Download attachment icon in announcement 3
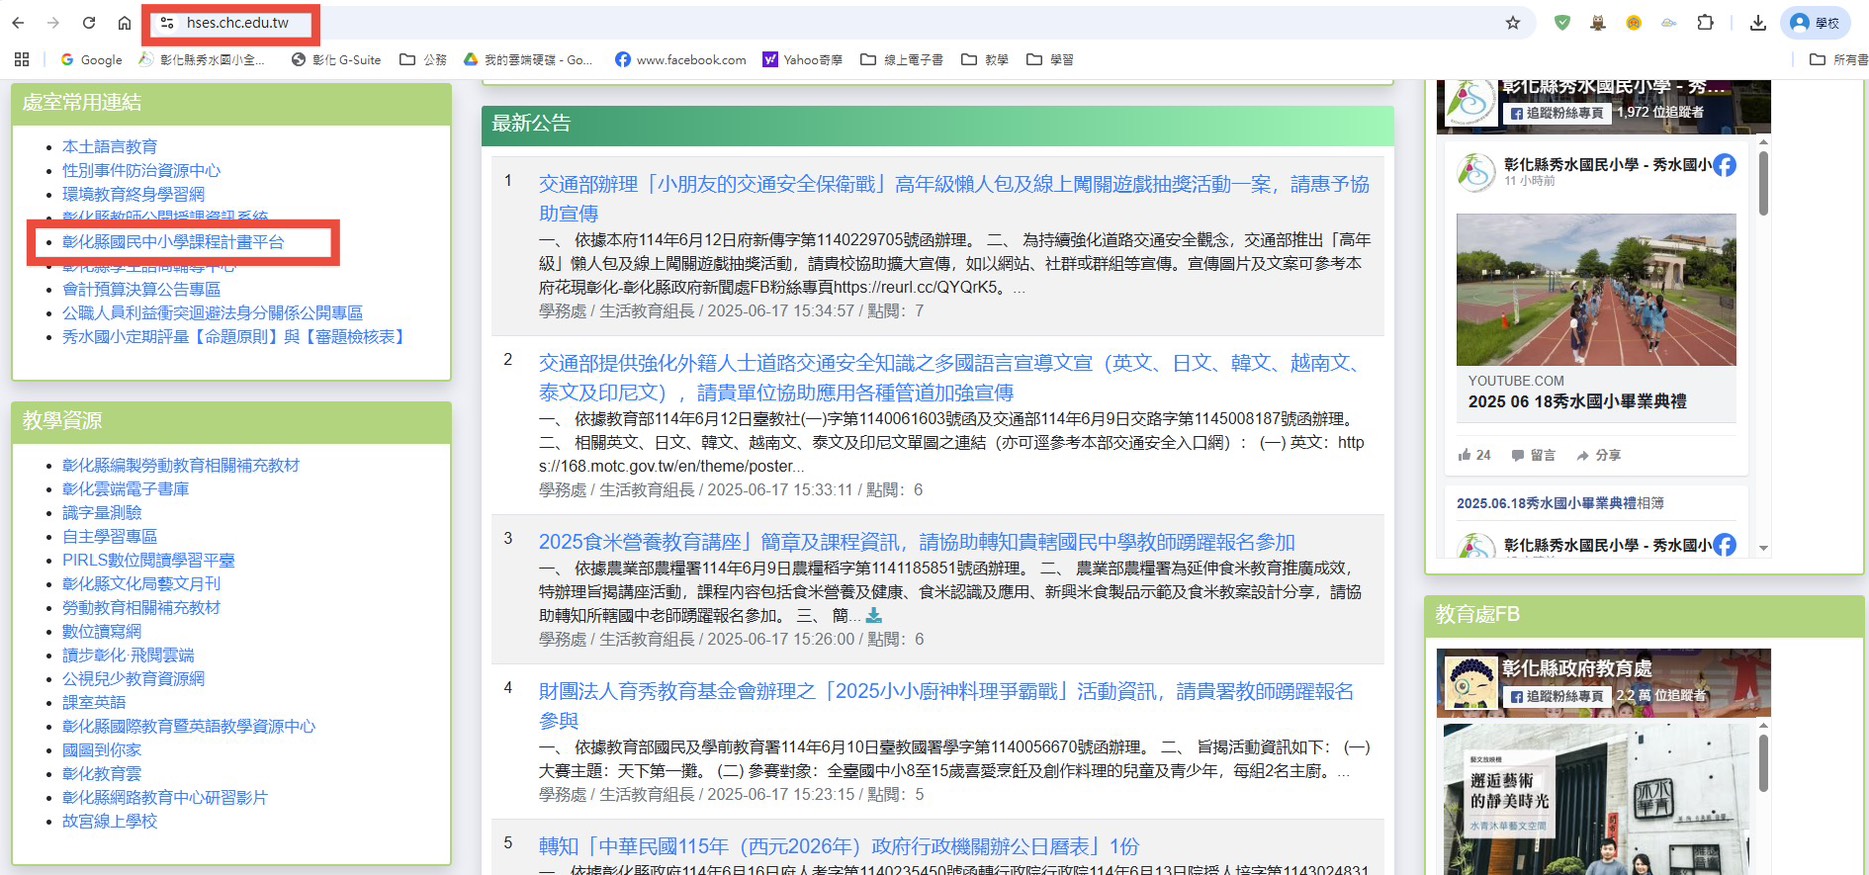The height and width of the screenshot is (875, 1869). (x=874, y=616)
